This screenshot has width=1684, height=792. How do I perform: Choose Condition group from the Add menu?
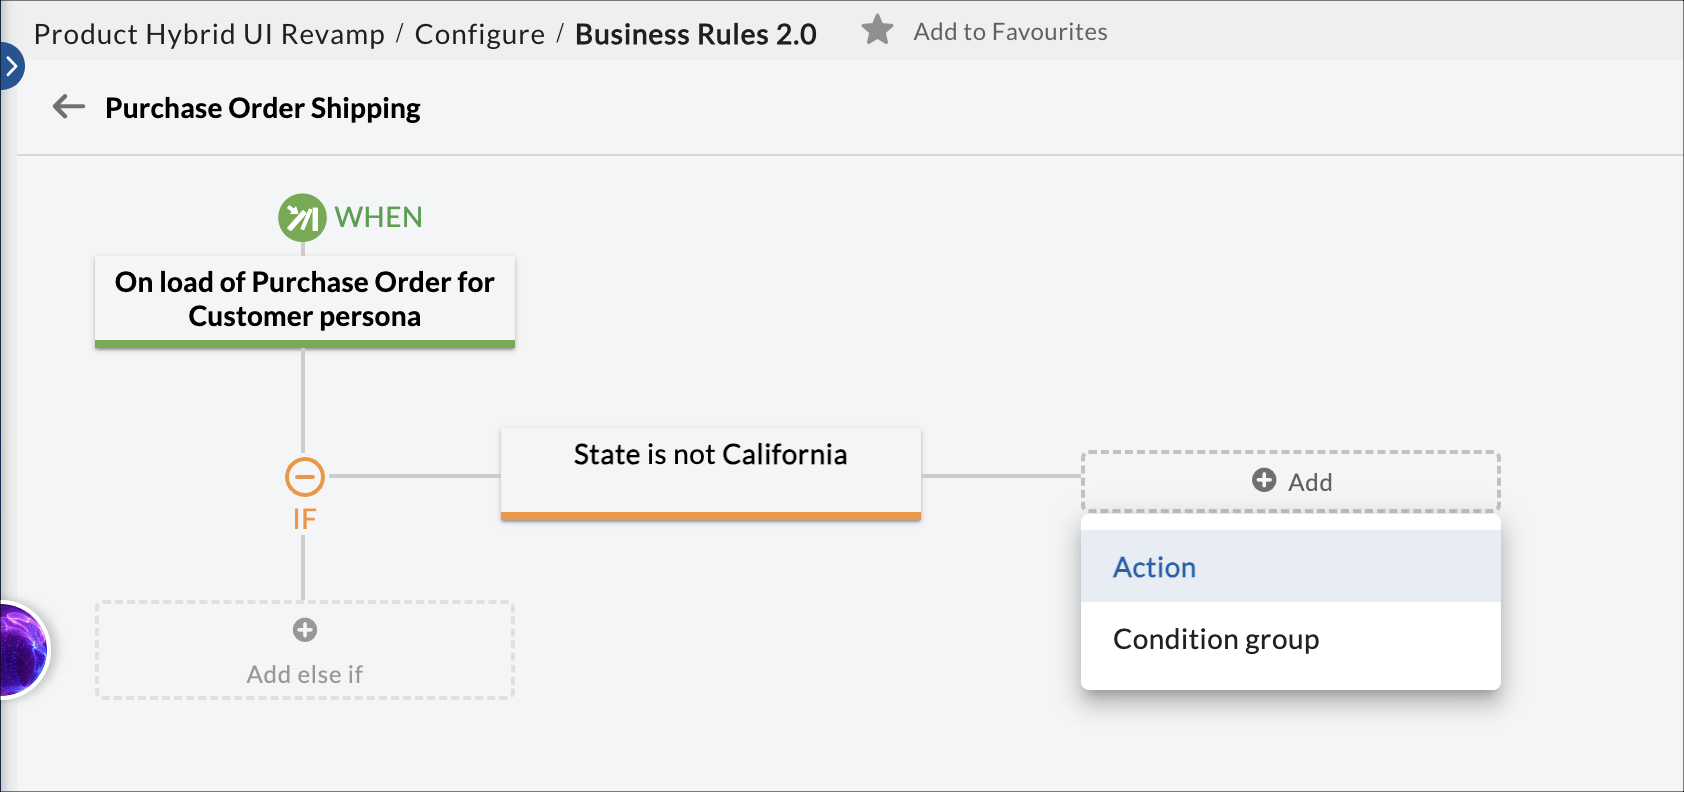coord(1216,639)
